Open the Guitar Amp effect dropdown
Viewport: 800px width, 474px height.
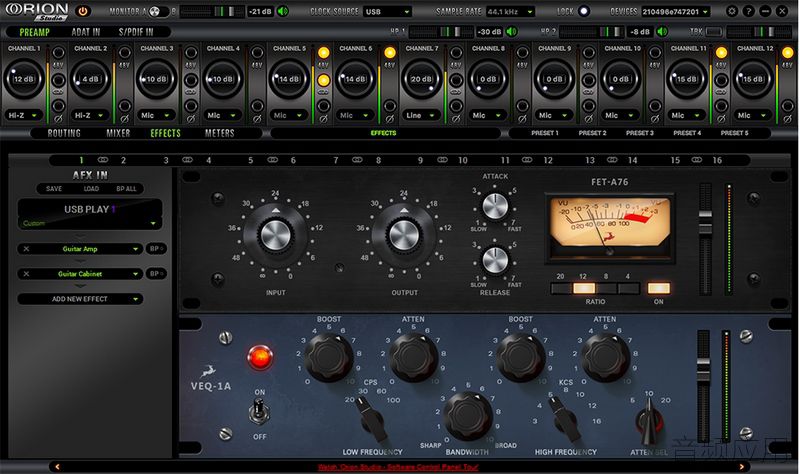pyautogui.click(x=80, y=249)
